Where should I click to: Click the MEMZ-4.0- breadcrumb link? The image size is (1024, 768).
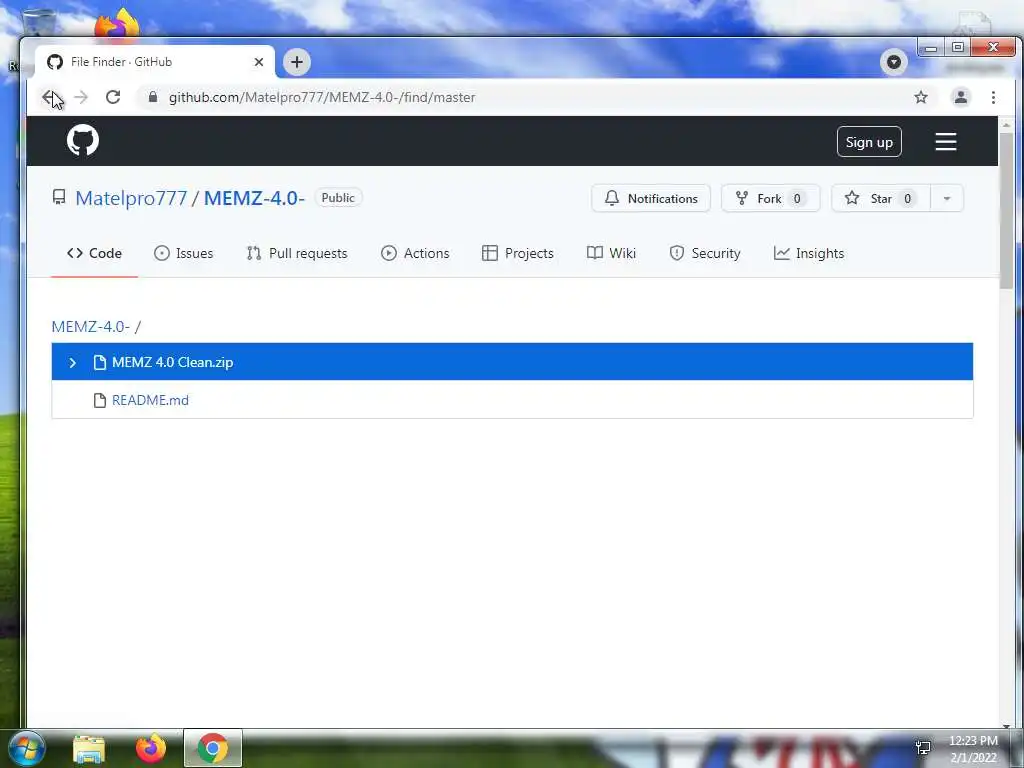(91, 327)
